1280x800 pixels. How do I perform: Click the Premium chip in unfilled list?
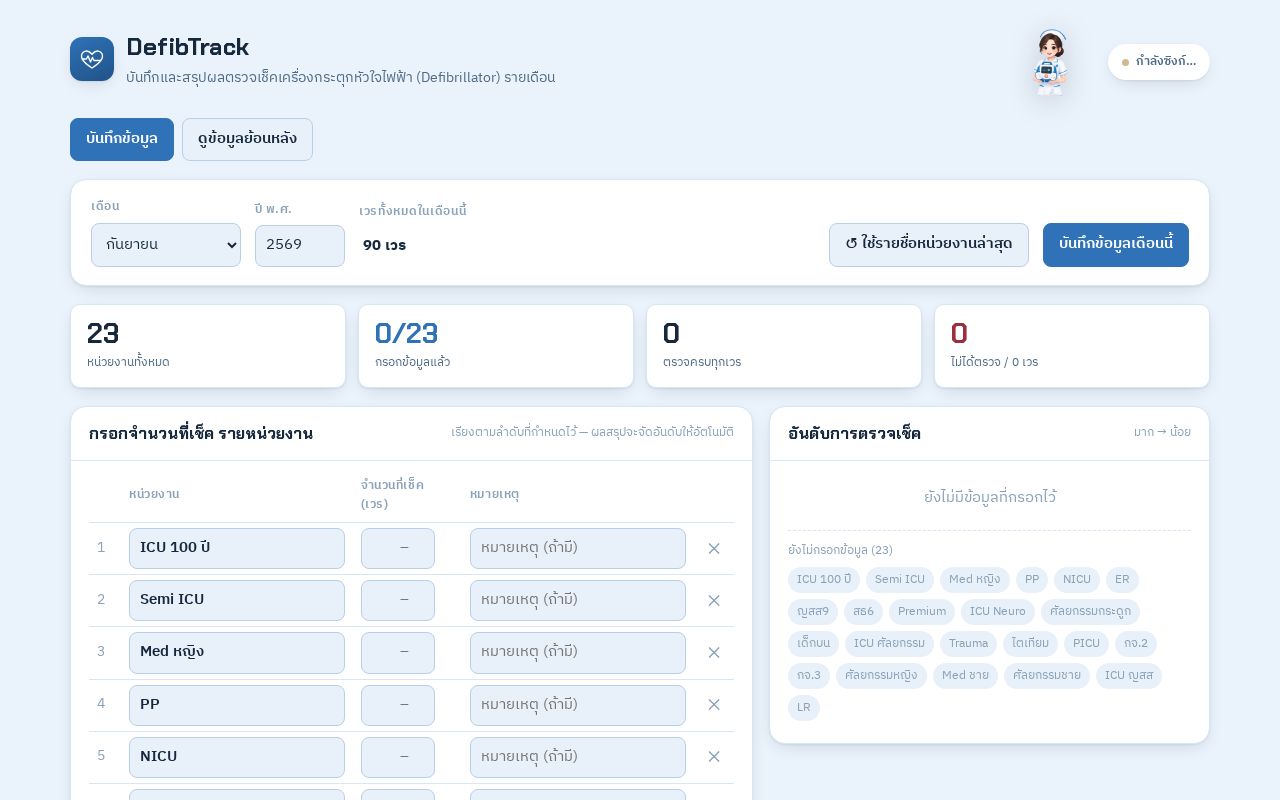pyautogui.click(x=922, y=612)
